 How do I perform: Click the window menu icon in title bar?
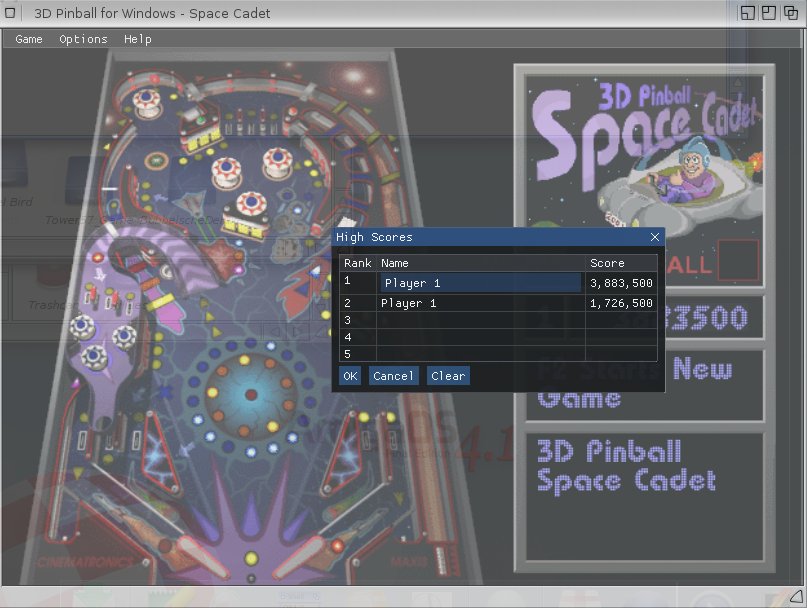10,12
